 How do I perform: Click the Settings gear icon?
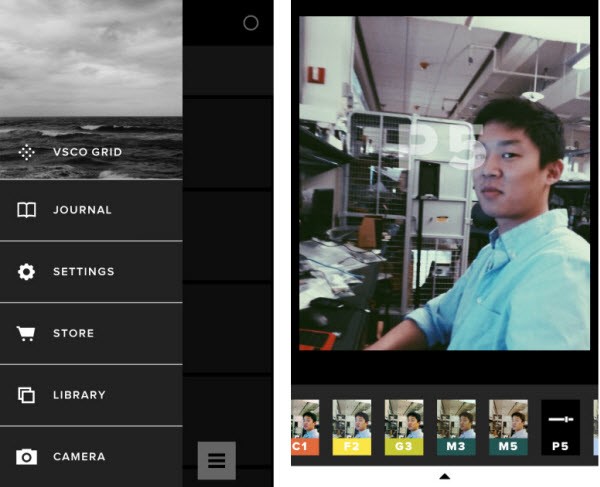[x=27, y=272]
